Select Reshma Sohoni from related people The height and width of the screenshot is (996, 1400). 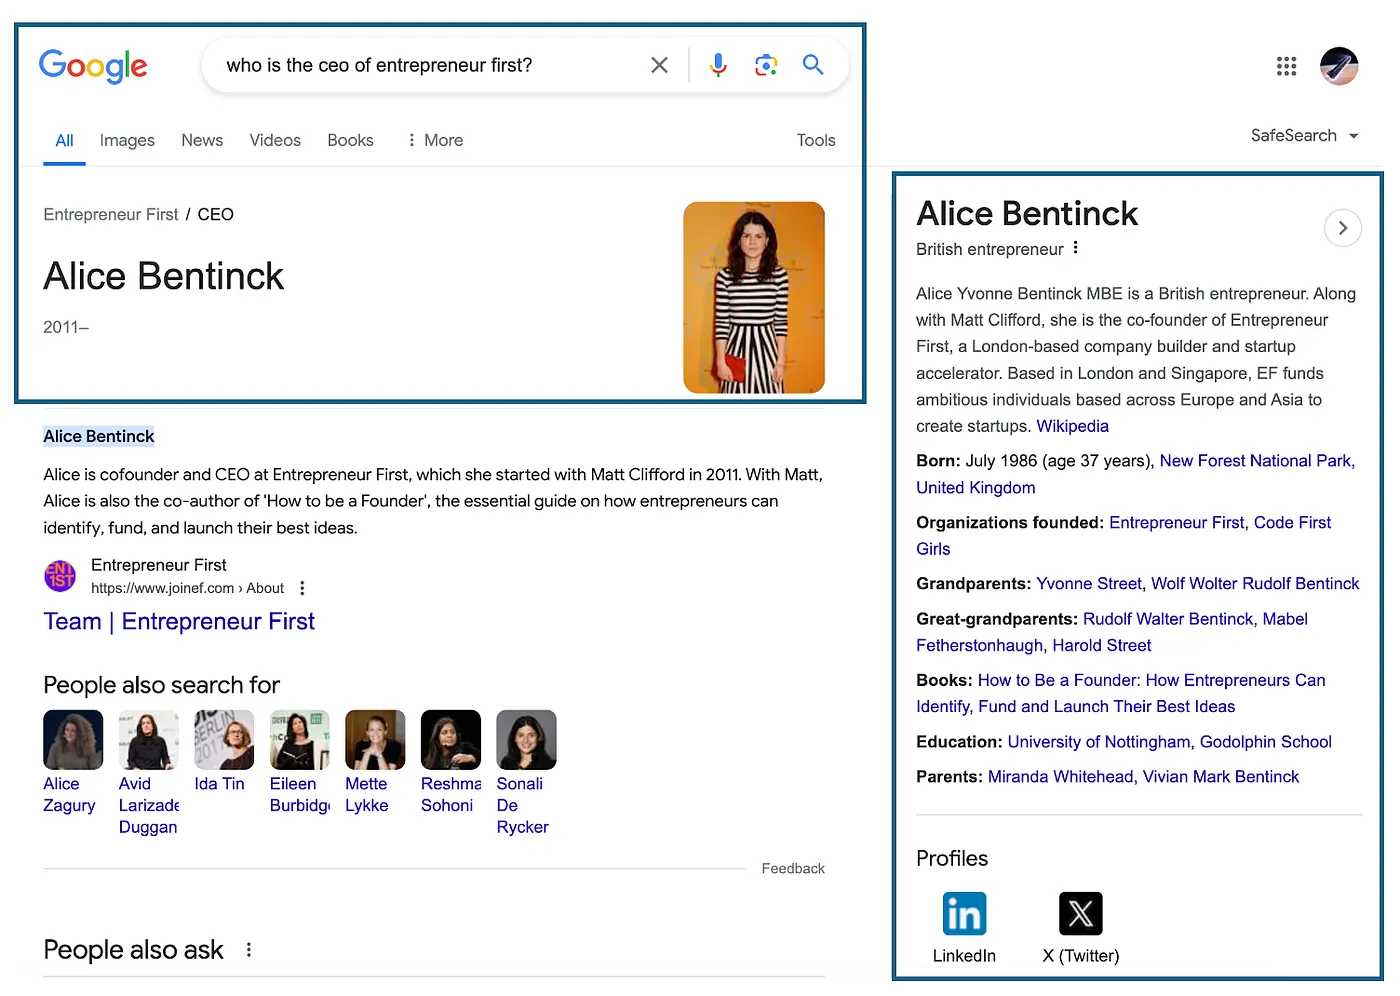451,762
